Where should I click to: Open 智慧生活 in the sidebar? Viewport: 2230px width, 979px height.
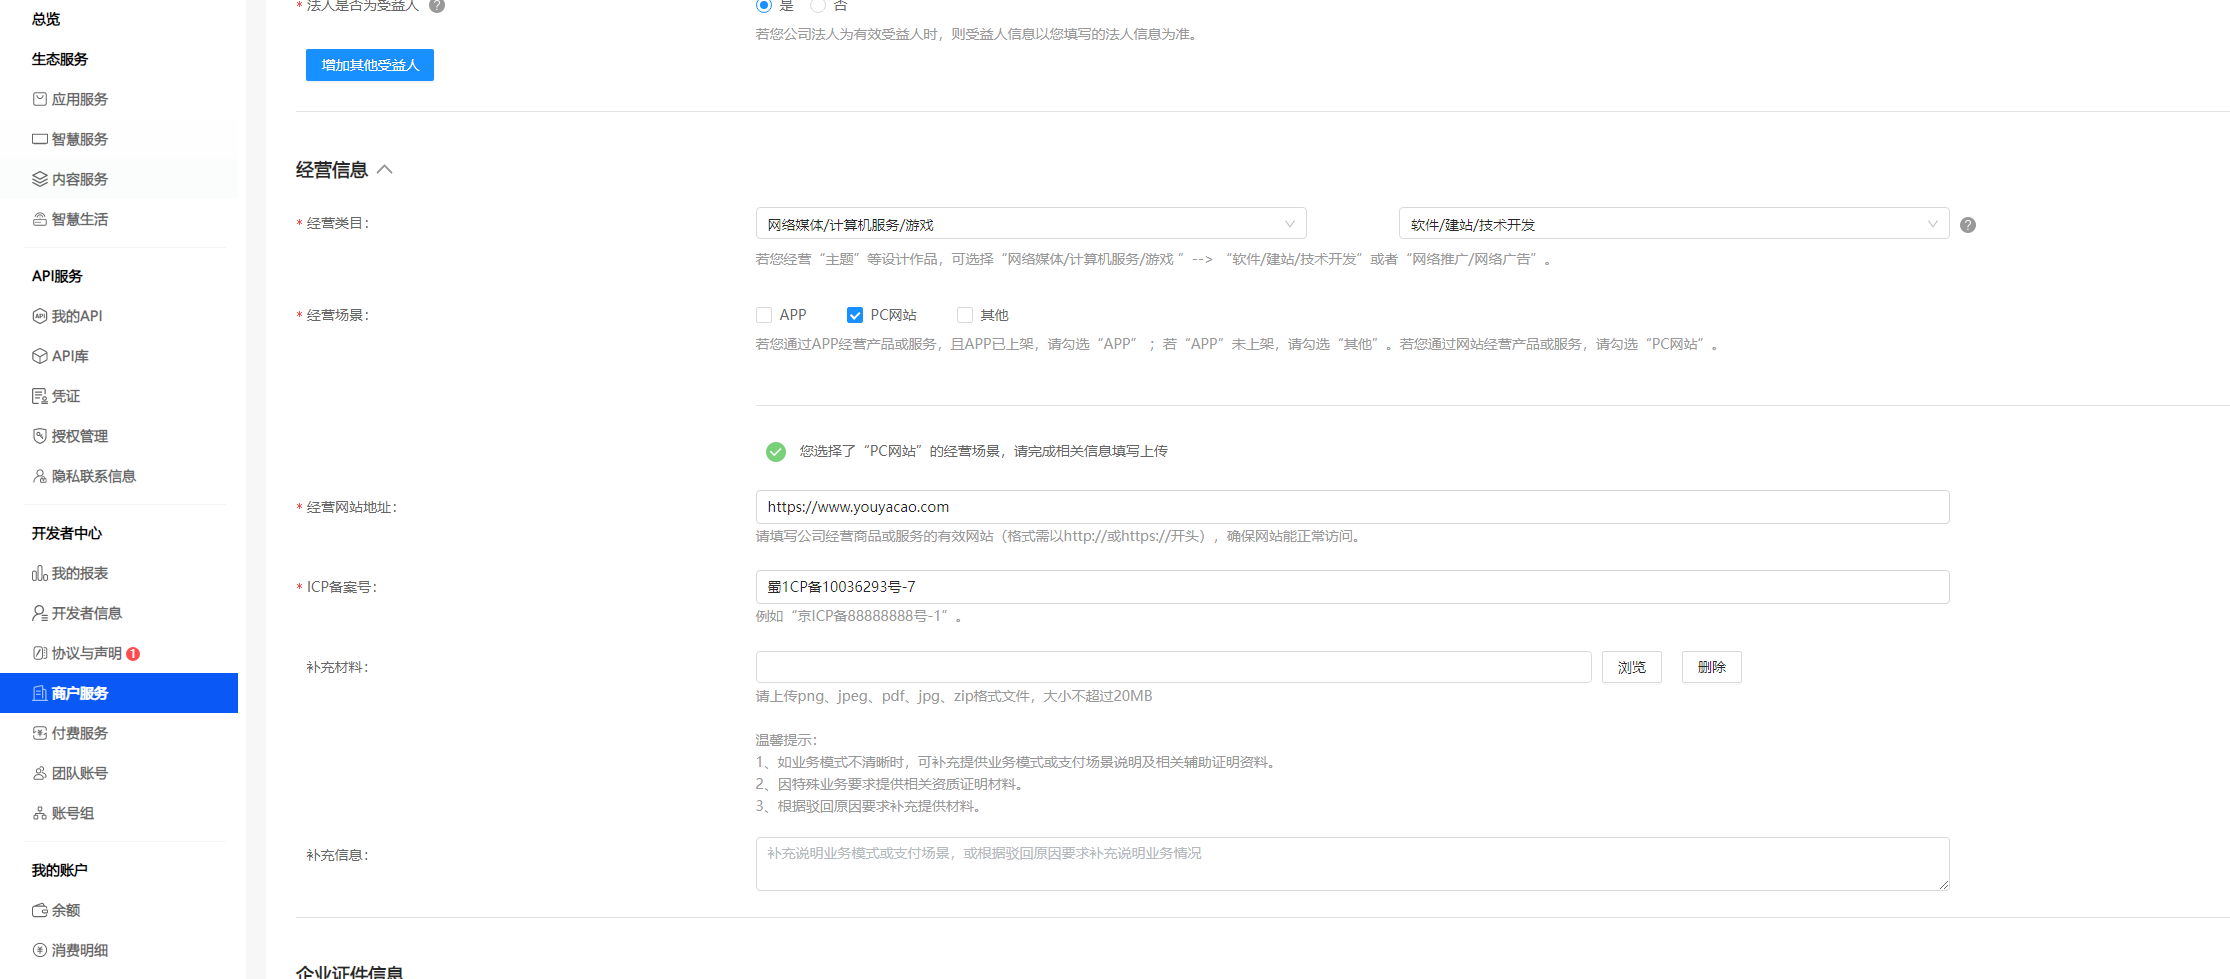(119, 219)
